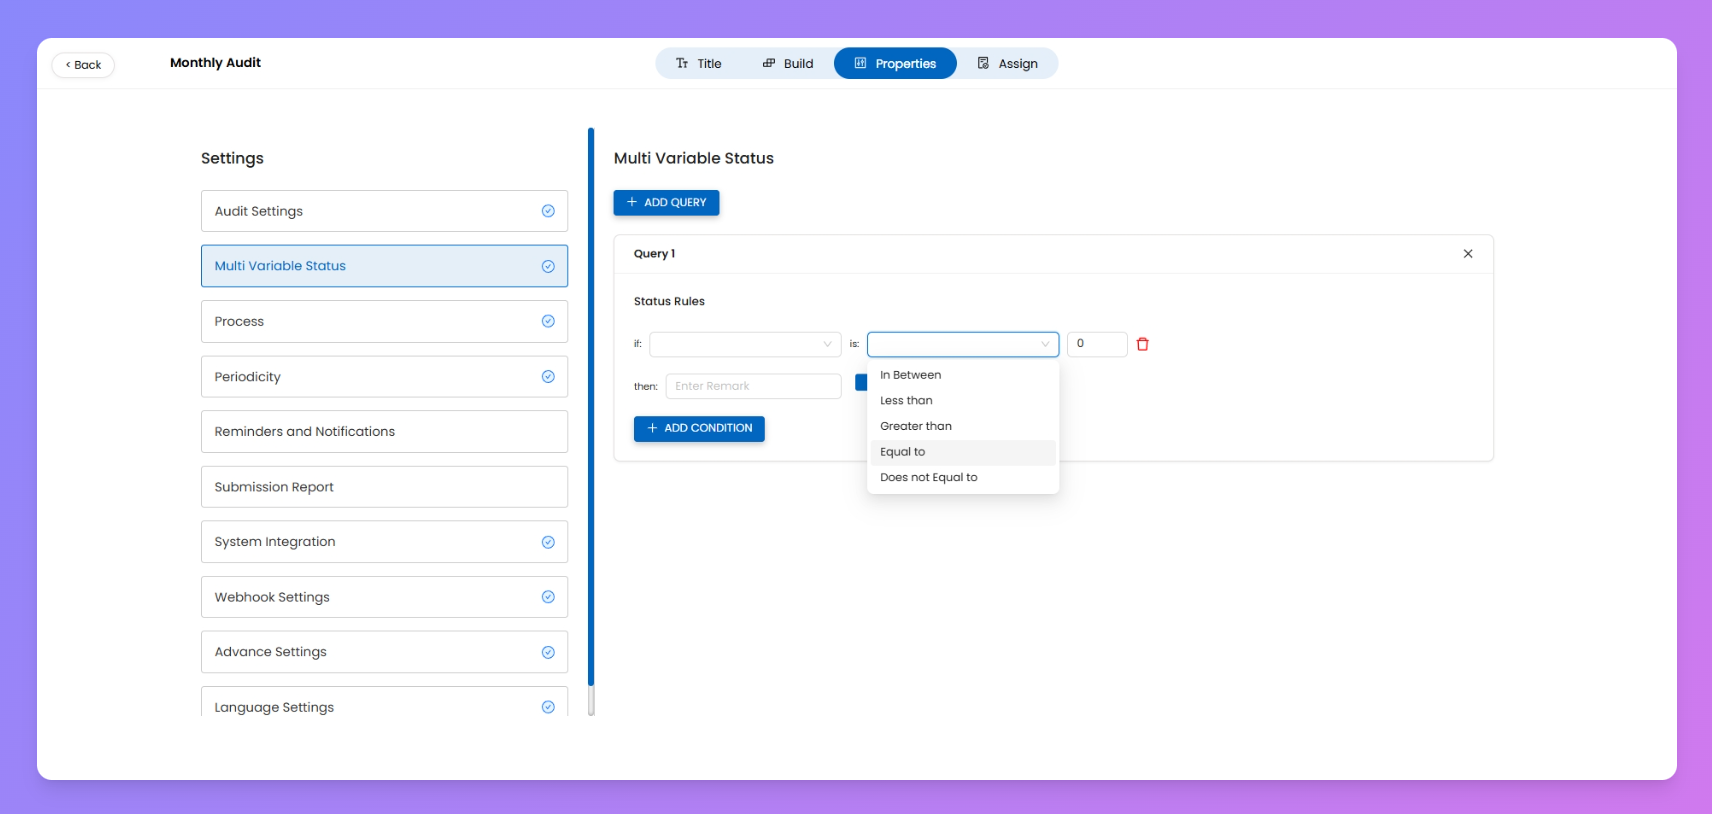Click the condition value field showing 0

click(1097, 344)
